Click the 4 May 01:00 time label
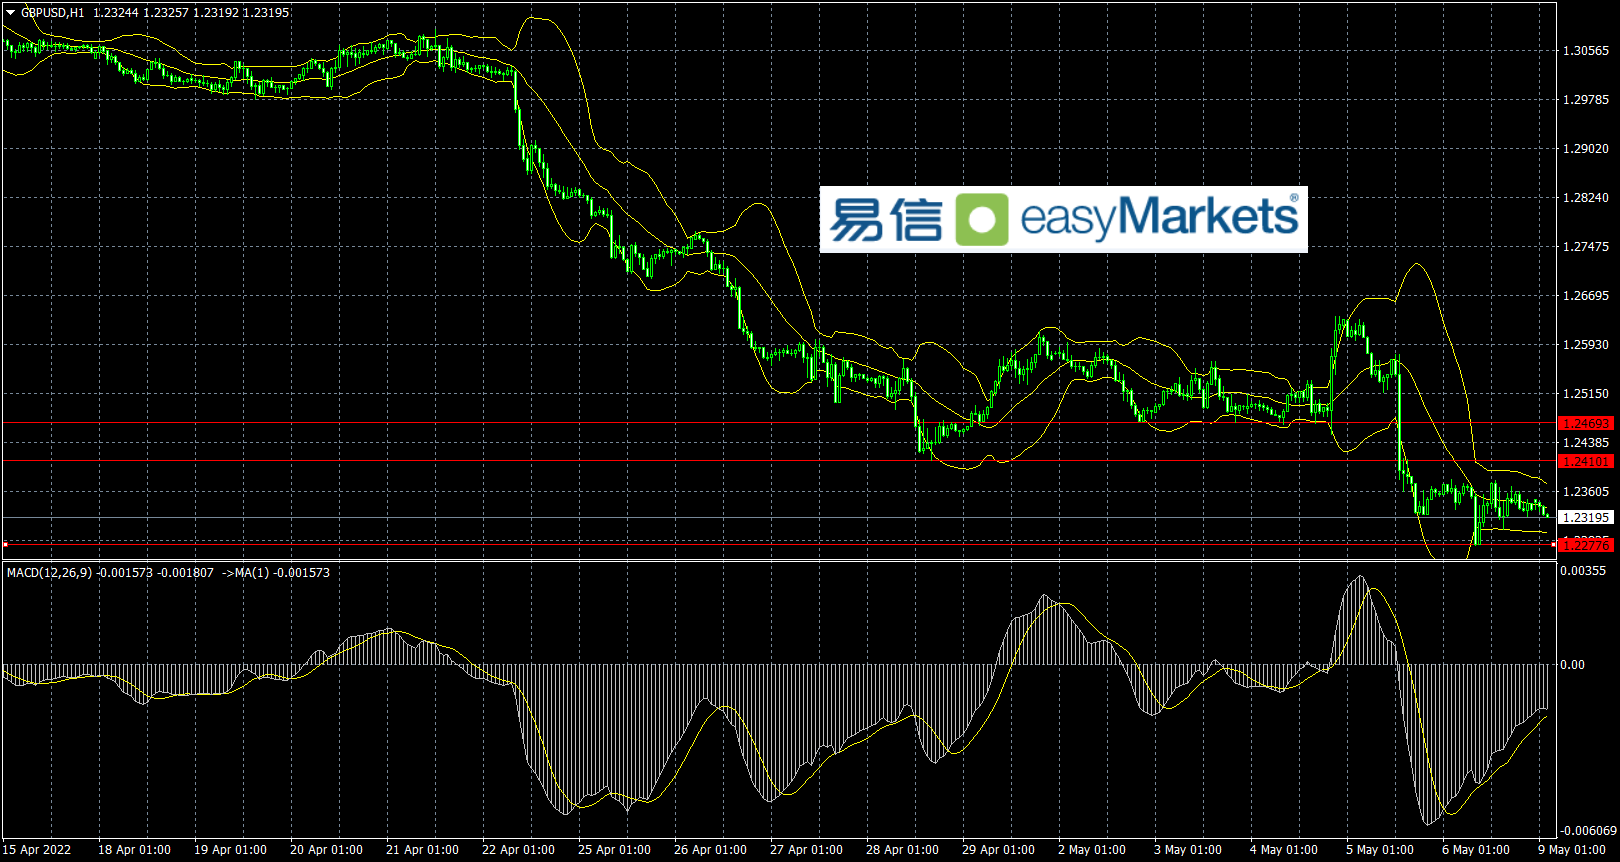1620x862 pixels. pyautogui.click(x=1284, y=850)
